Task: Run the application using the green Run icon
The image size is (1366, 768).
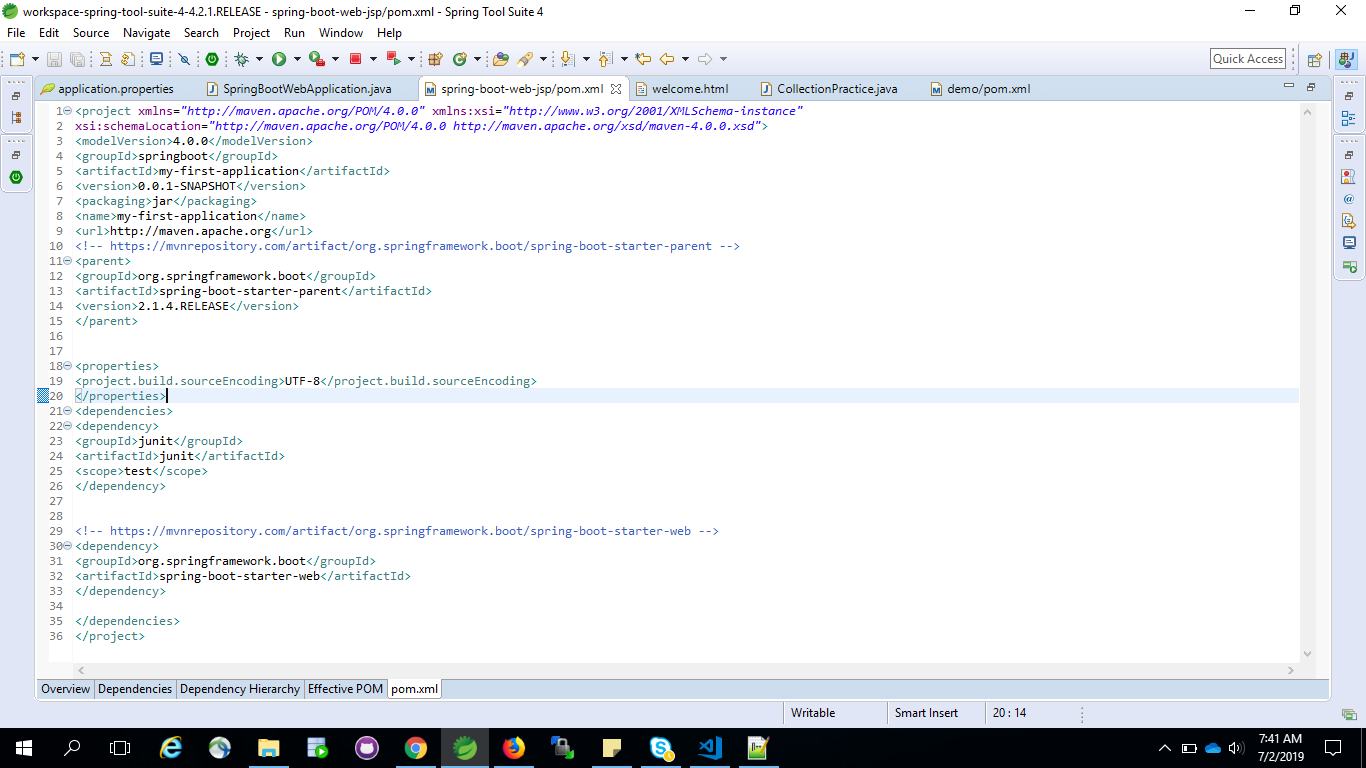Action: coord(278,58)
